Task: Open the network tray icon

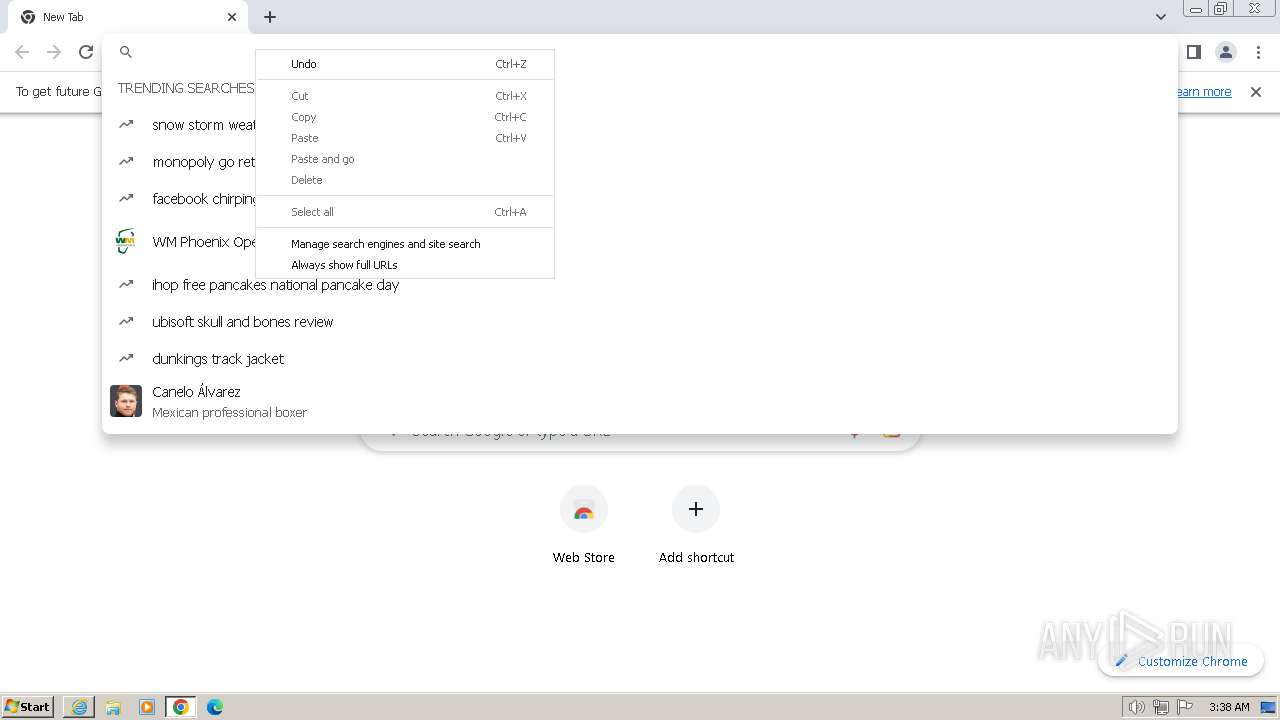Action: pos(1160,707)
